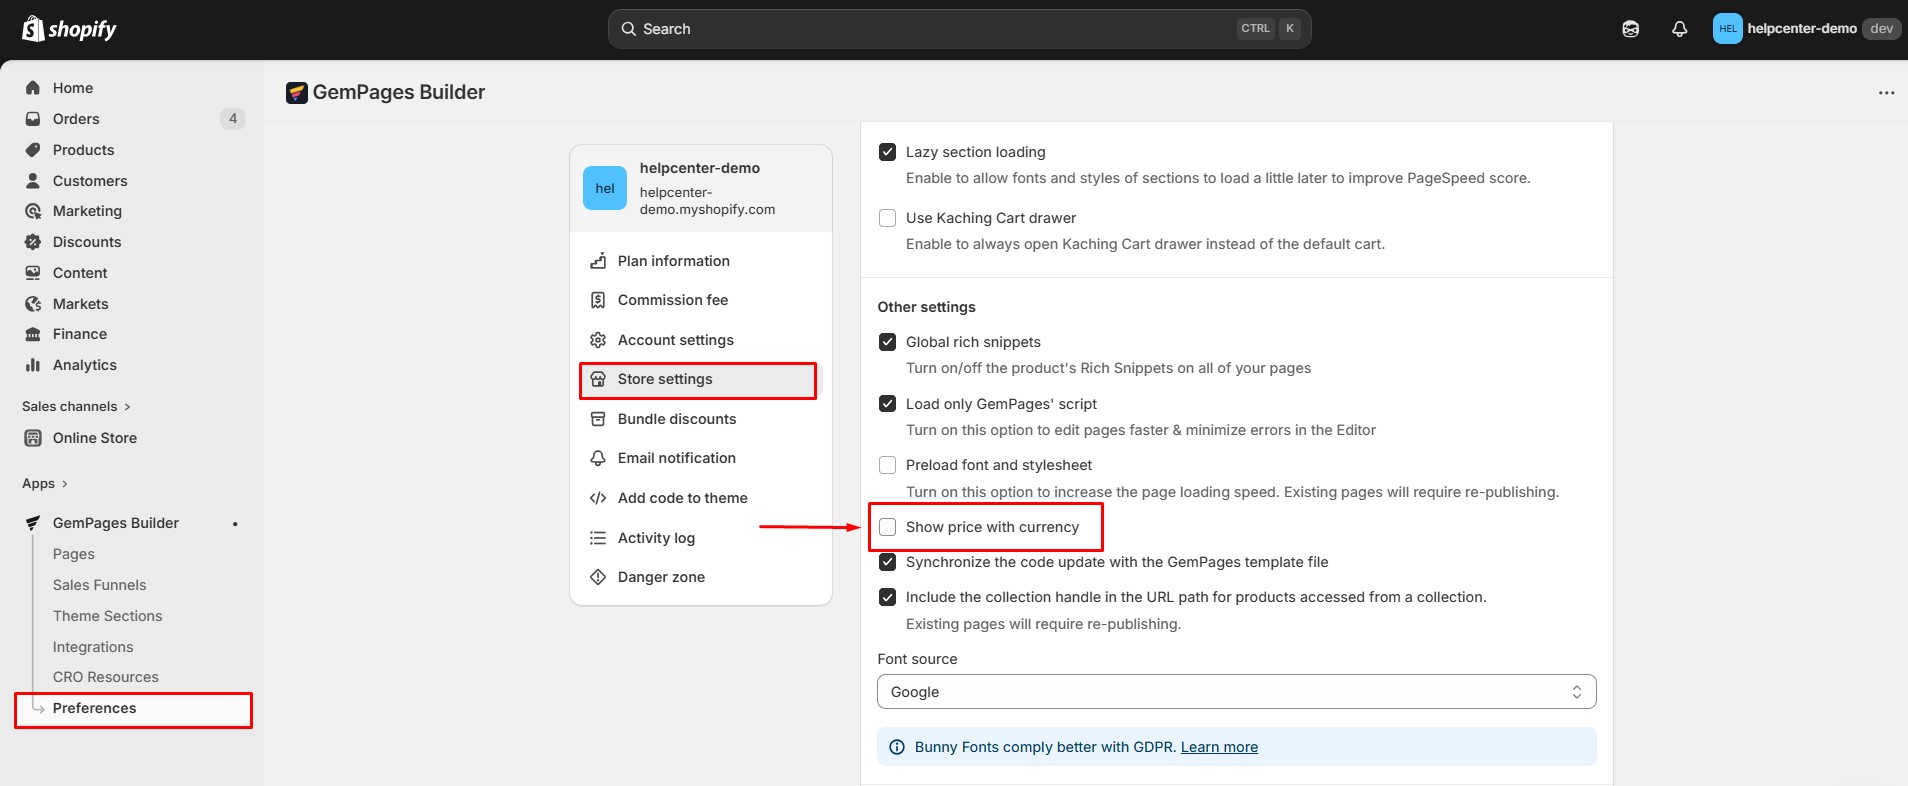This screenshot has width=1908, height=786.
Task: Expand the Sales channels section
Action: pos(127,407)
